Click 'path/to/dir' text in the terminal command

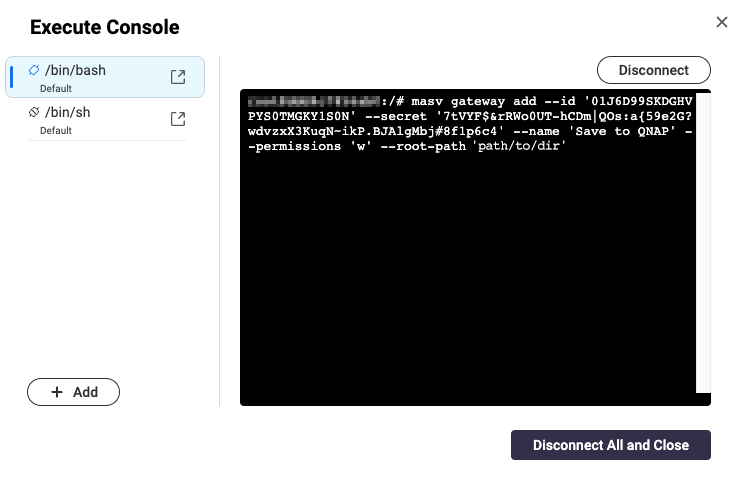click(x=520, y=146)
